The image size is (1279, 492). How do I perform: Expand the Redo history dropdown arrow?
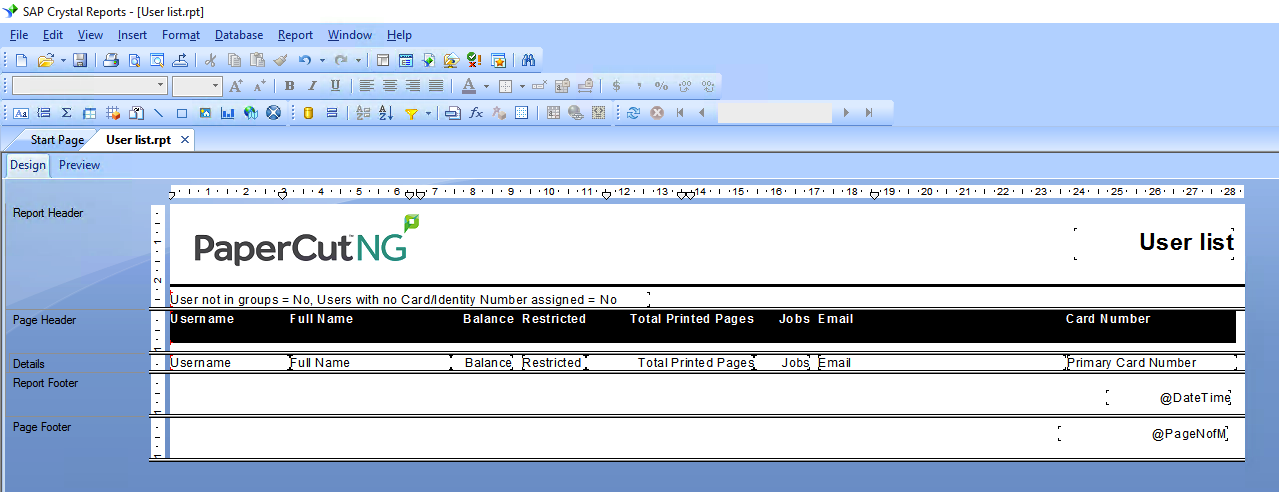[x=358, y=60]
